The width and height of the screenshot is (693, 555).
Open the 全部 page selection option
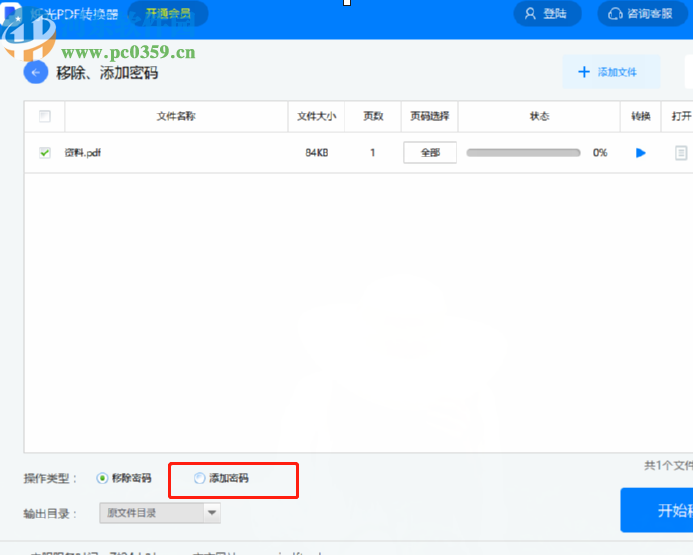pos(430,153)
